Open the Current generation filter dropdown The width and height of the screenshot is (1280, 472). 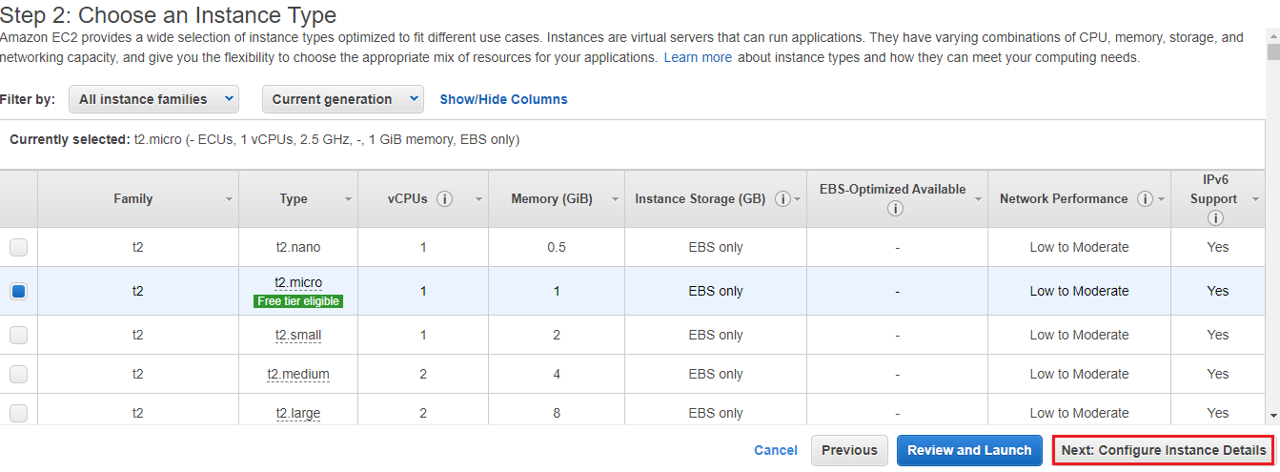coord(343,99)
